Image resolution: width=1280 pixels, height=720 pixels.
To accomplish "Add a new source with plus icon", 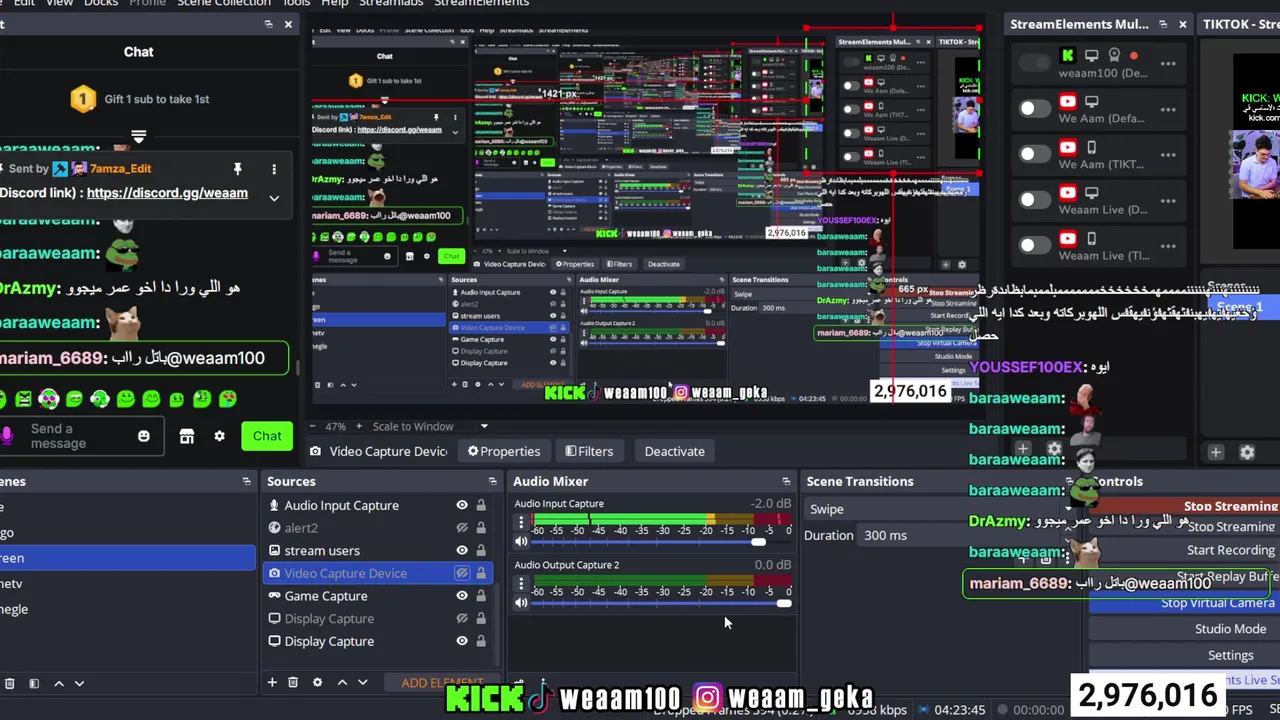I will (272, 682).
